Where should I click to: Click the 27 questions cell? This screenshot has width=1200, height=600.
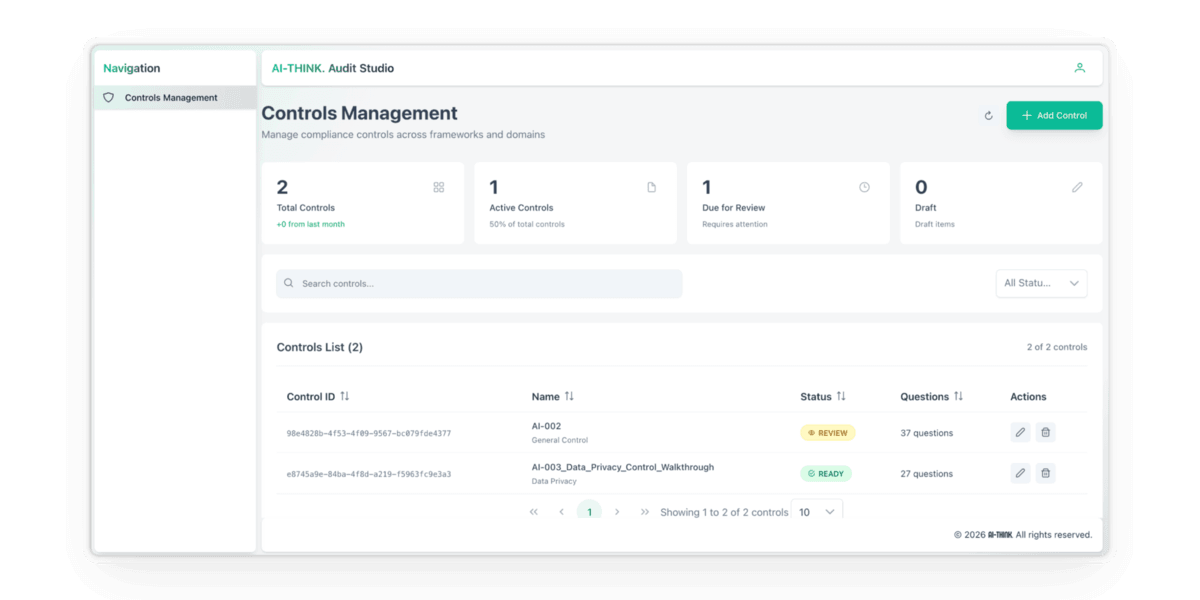pyautogui.click(x=927, y=474)
